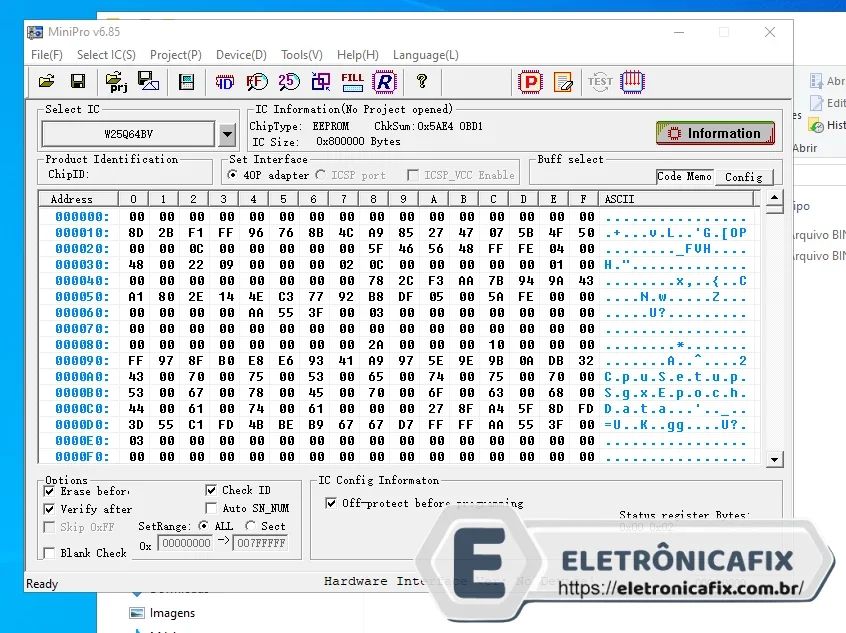Click the hex view scroll up arrow
Viewport: 846px width, 633px height.
coord(774,198)
